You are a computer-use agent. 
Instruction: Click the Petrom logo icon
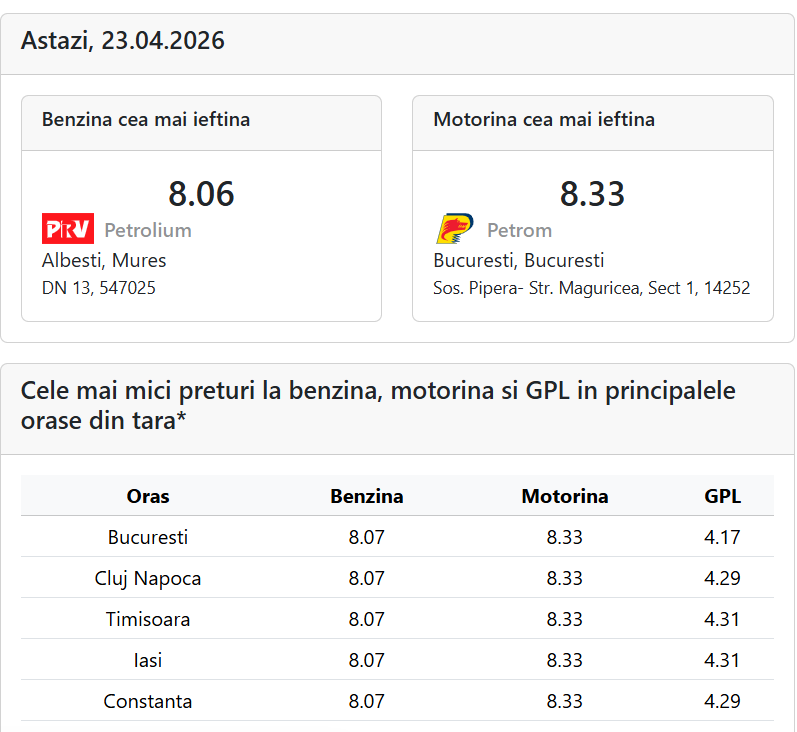tap(455, 229)
